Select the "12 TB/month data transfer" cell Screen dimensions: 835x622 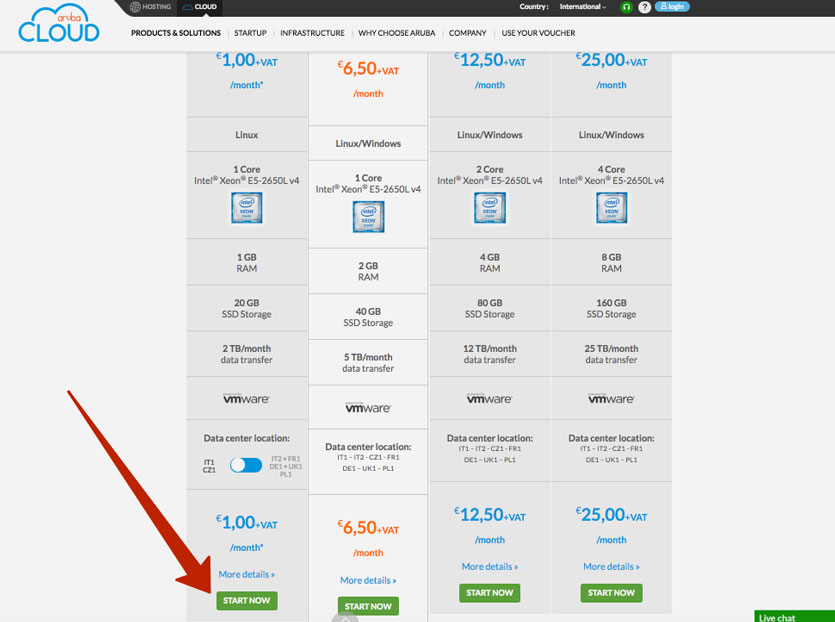coord(489,354)
